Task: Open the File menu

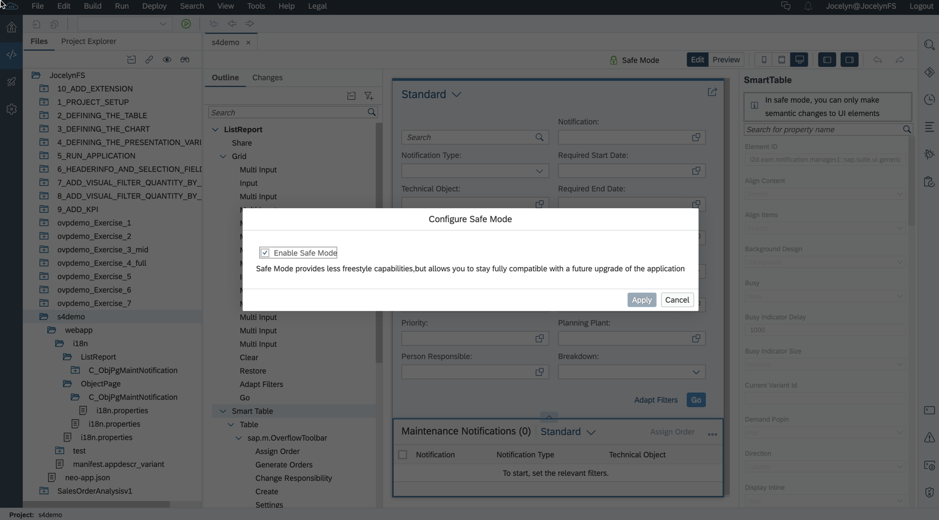Action: (37, 6)
